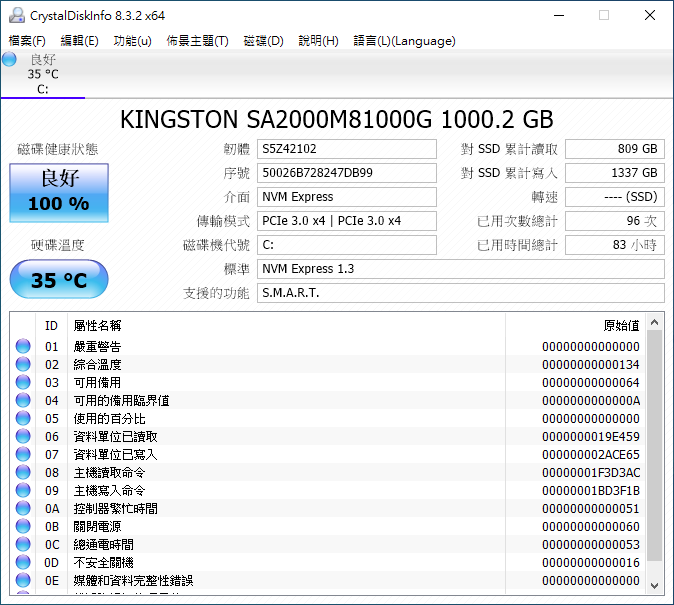Image resolution: width=674 pixels, height=605 pixels.
Task: Select the row 資料單位已讀取
Action: (x=328, y=436)
